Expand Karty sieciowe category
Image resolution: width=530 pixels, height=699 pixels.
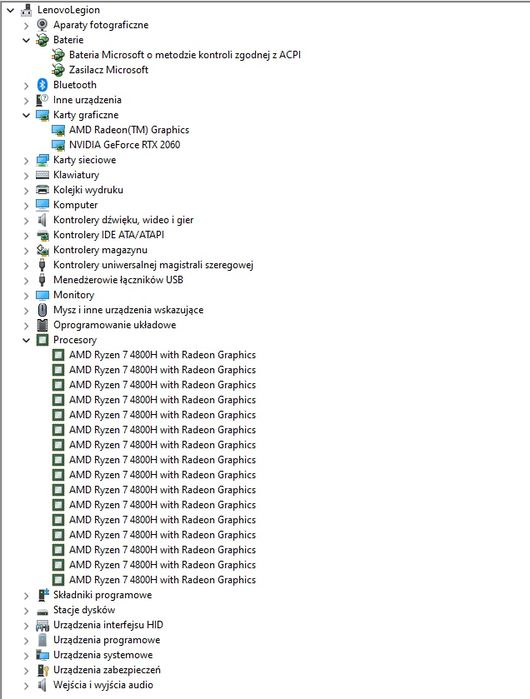point(26,160)
